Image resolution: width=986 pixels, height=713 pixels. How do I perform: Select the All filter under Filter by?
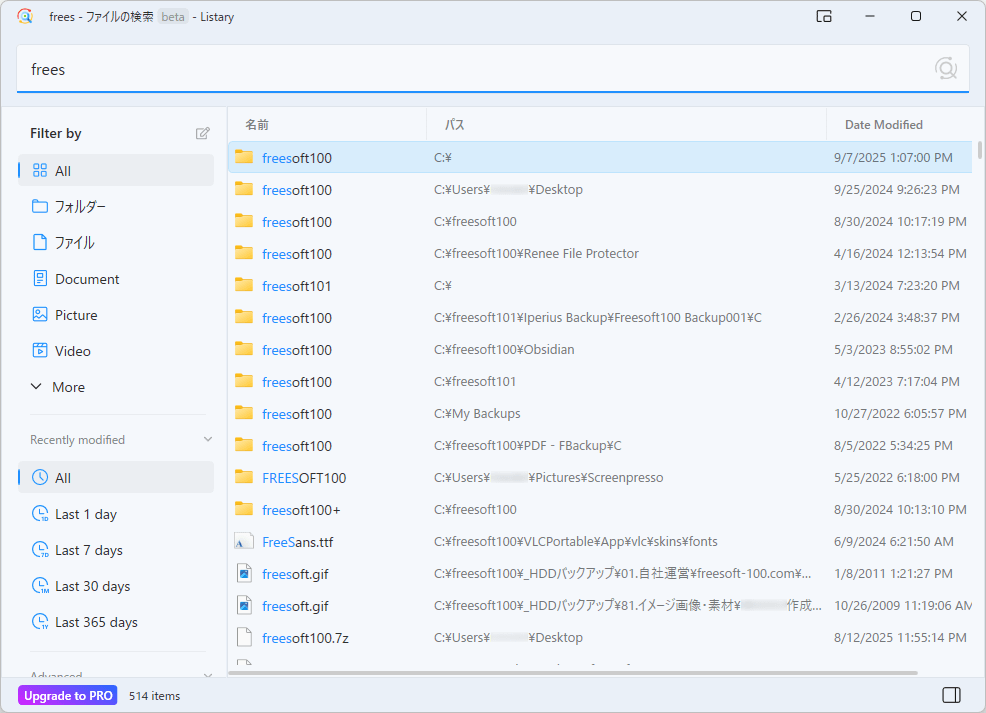pos(116,170)
